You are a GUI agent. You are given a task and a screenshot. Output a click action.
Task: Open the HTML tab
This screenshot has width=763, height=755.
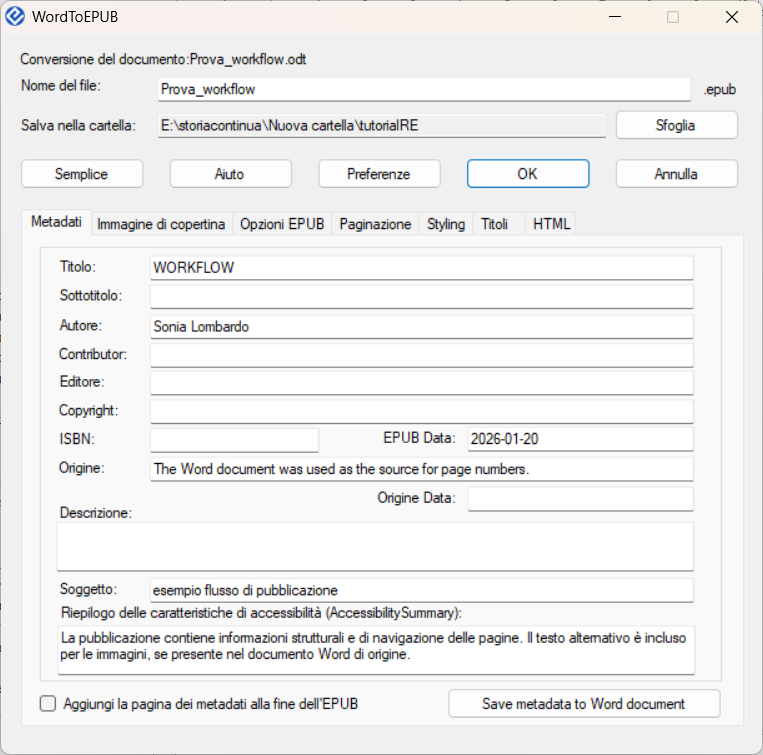(551, 224)
